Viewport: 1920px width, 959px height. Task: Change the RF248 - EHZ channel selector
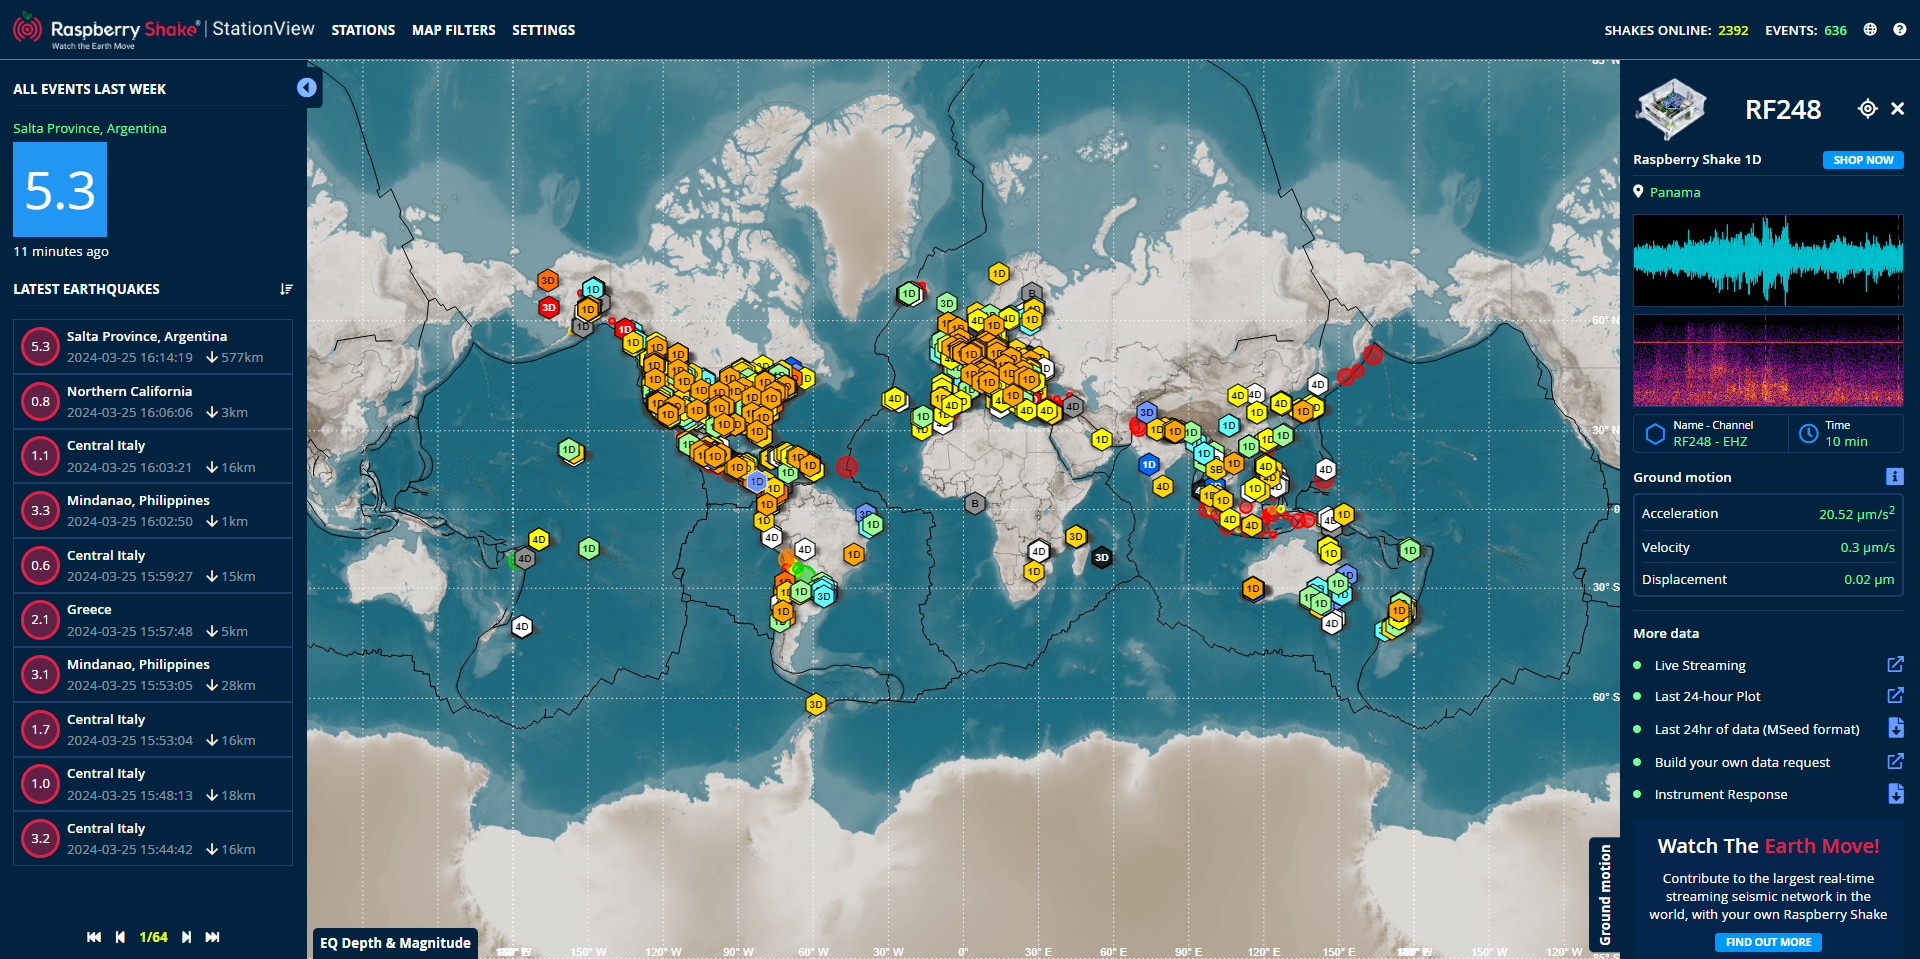(x=1711, y=433)
